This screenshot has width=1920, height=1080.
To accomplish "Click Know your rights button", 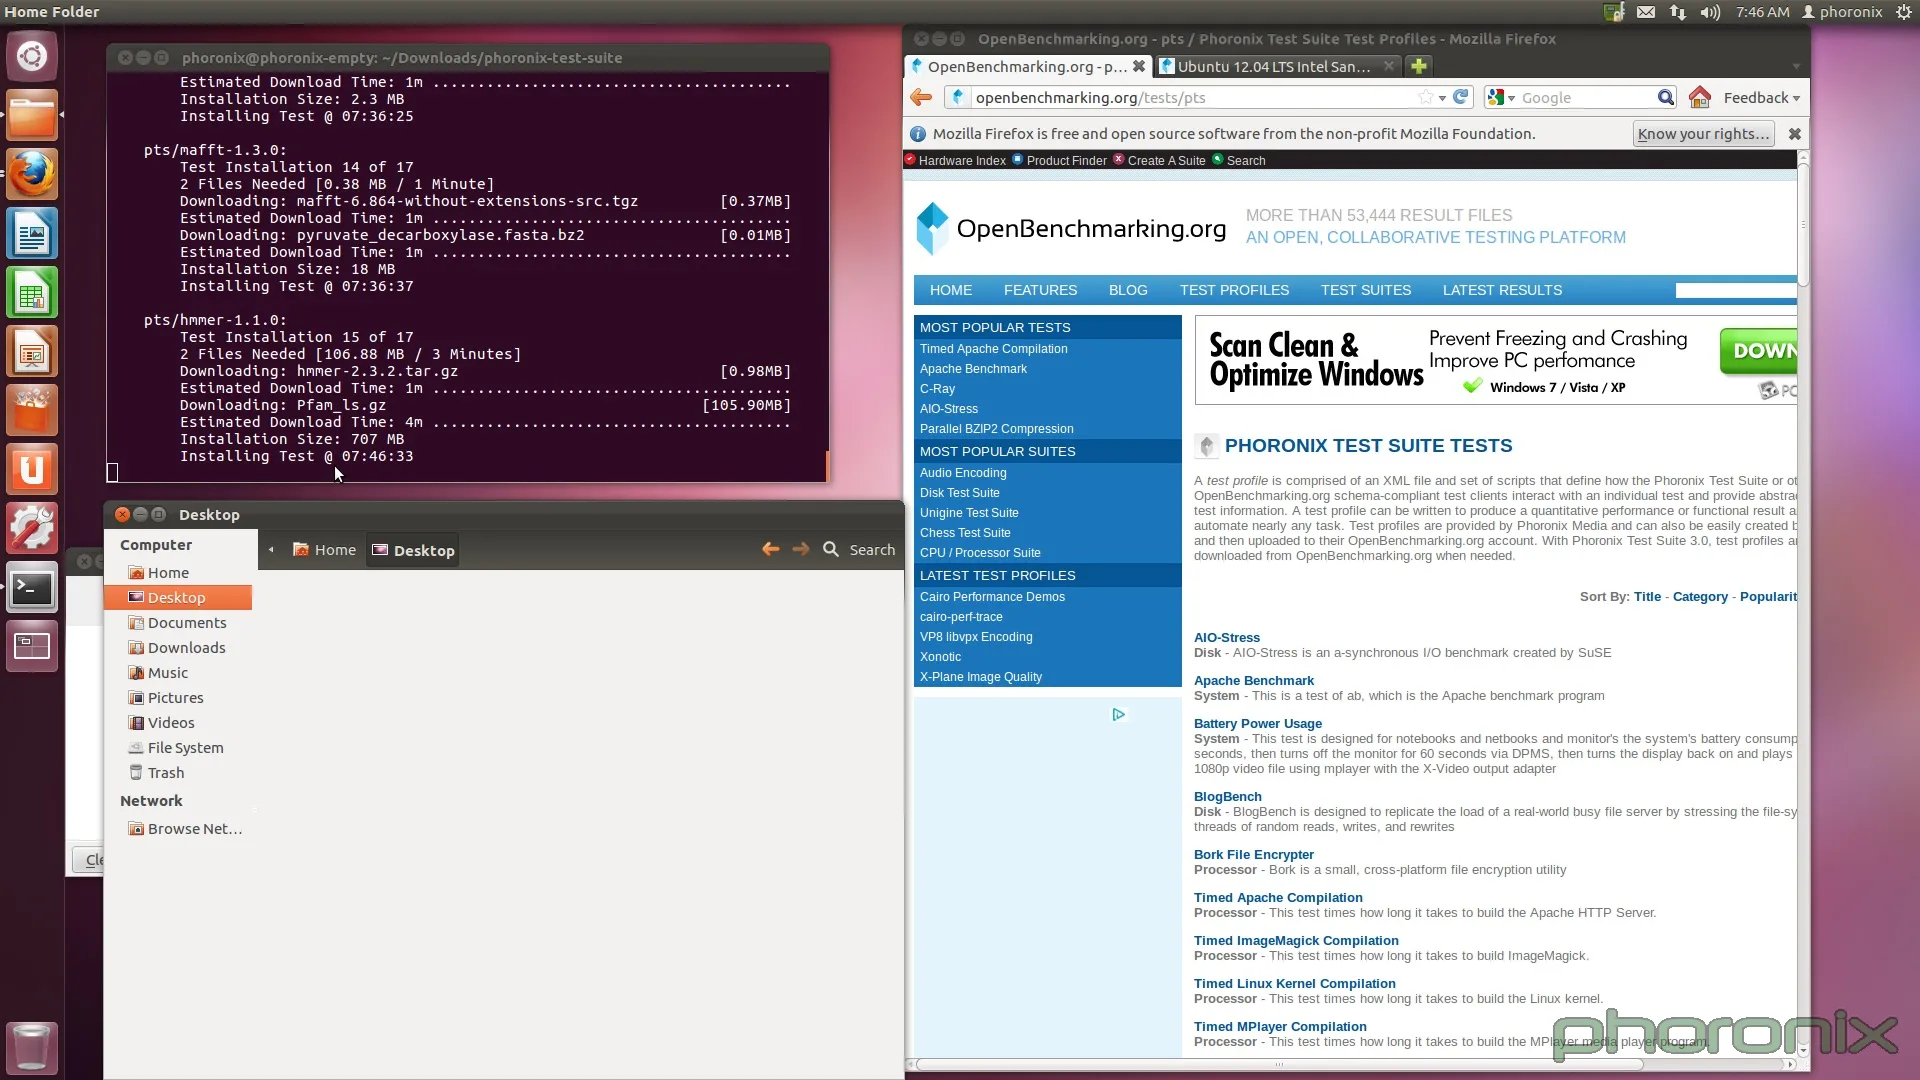I will [1703, 133].
